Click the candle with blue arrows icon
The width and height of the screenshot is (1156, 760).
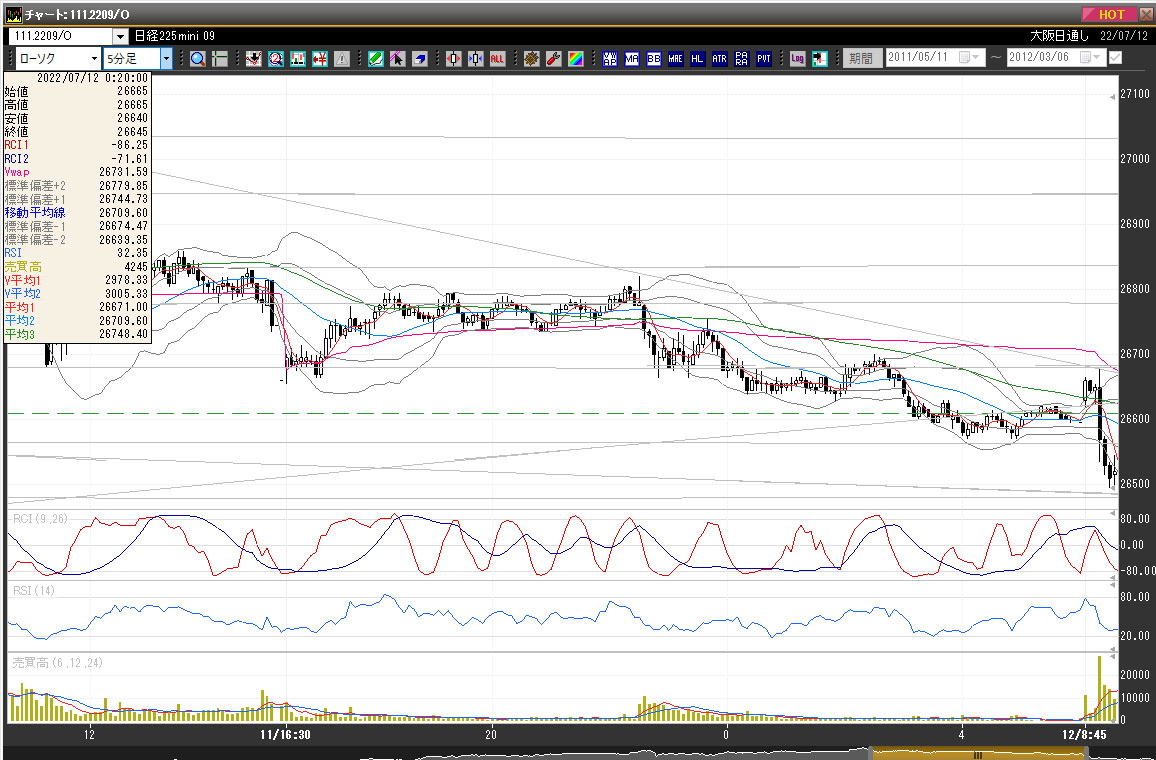476,58
